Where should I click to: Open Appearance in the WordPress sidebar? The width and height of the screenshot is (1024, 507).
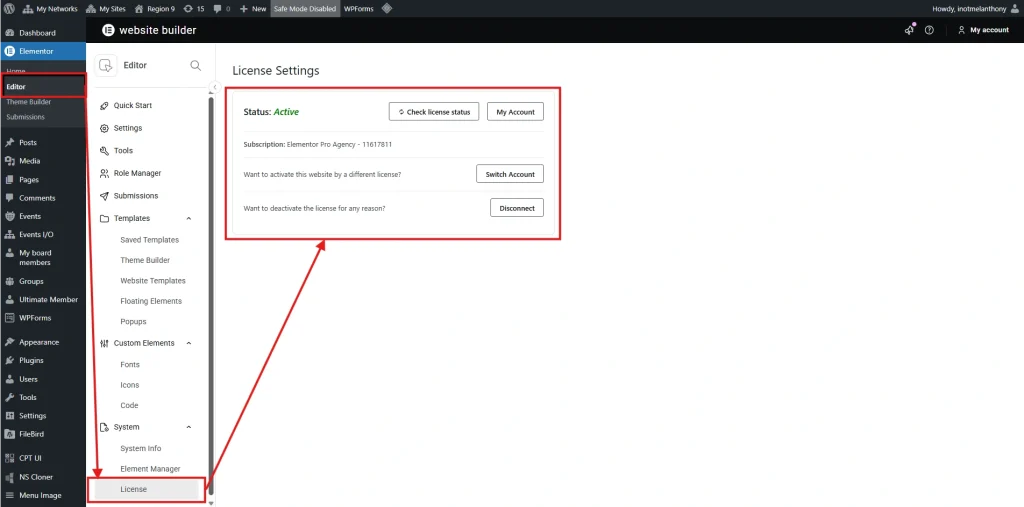click(x=42, y=342)
